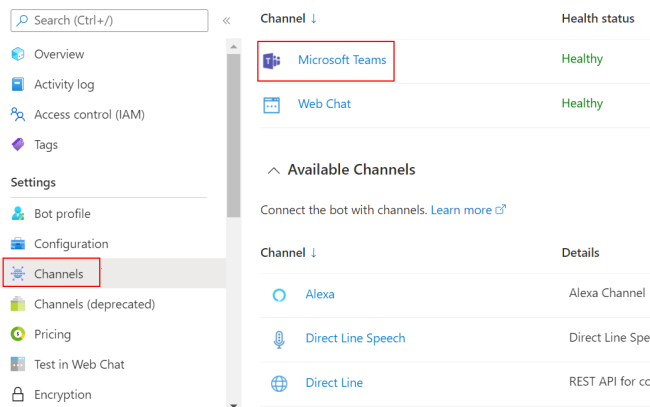Image resolution: width=650 pixels, height=407 pixels.
Task: Sort available channels by Channel column
Action: point(288,253)
